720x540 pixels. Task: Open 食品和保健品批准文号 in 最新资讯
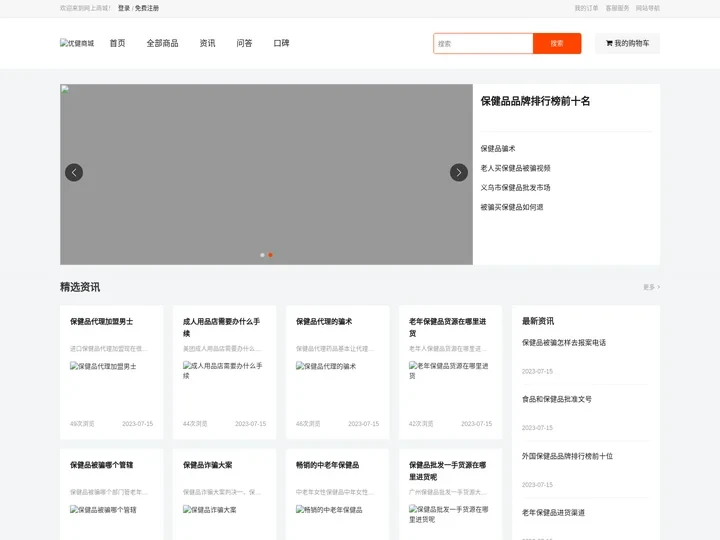tap(557, 399)
